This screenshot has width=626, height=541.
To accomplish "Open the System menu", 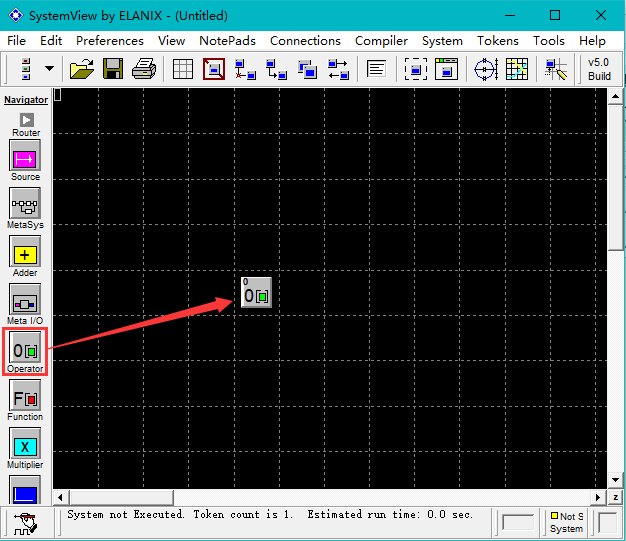I will (442, 41).
